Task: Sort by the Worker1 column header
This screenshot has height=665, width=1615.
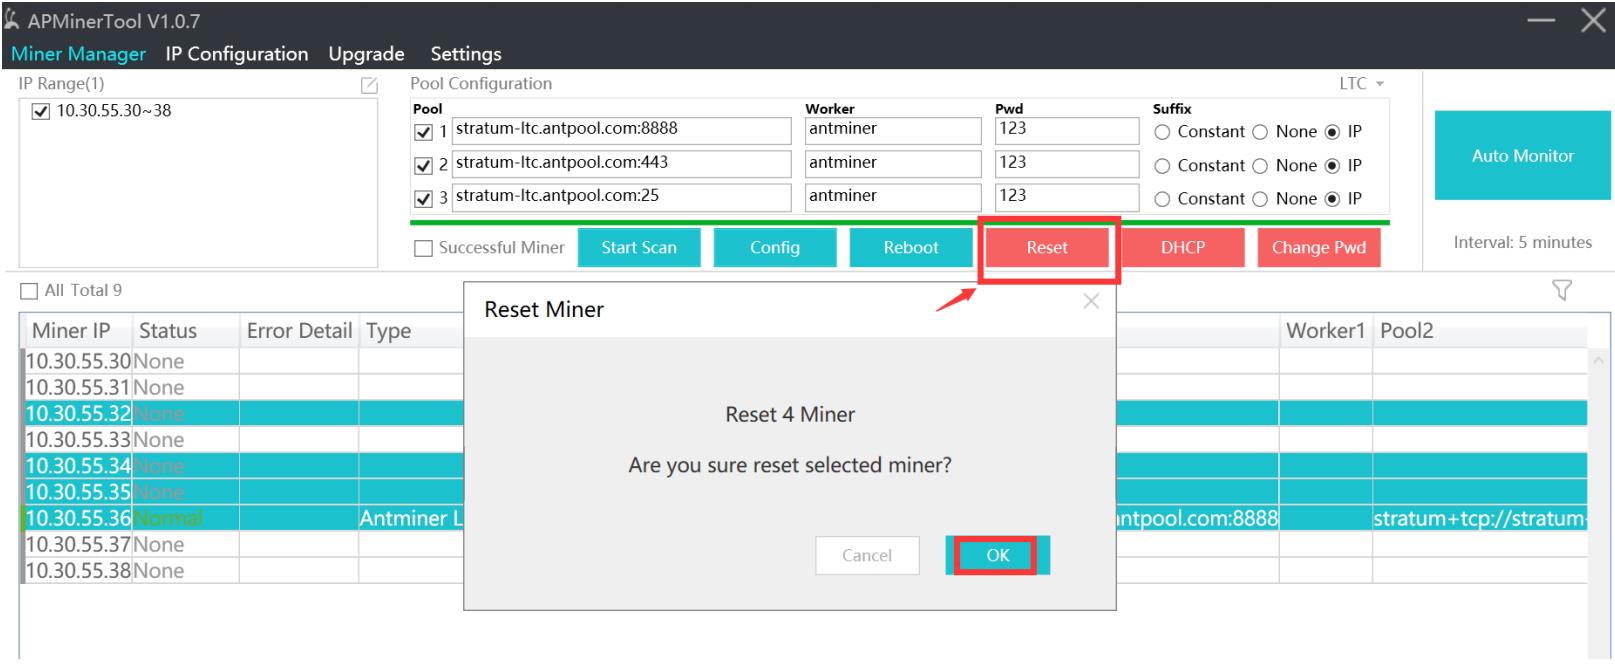Action: pos(1325,331)
